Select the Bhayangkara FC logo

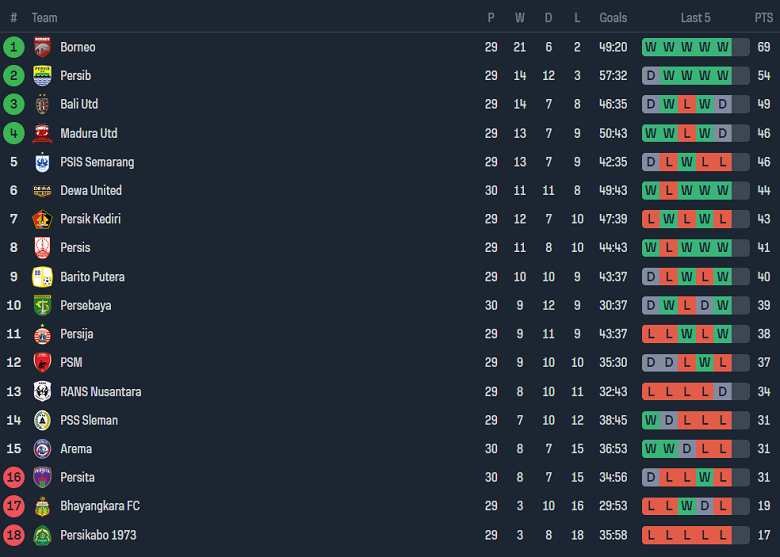tap(42, 506)
